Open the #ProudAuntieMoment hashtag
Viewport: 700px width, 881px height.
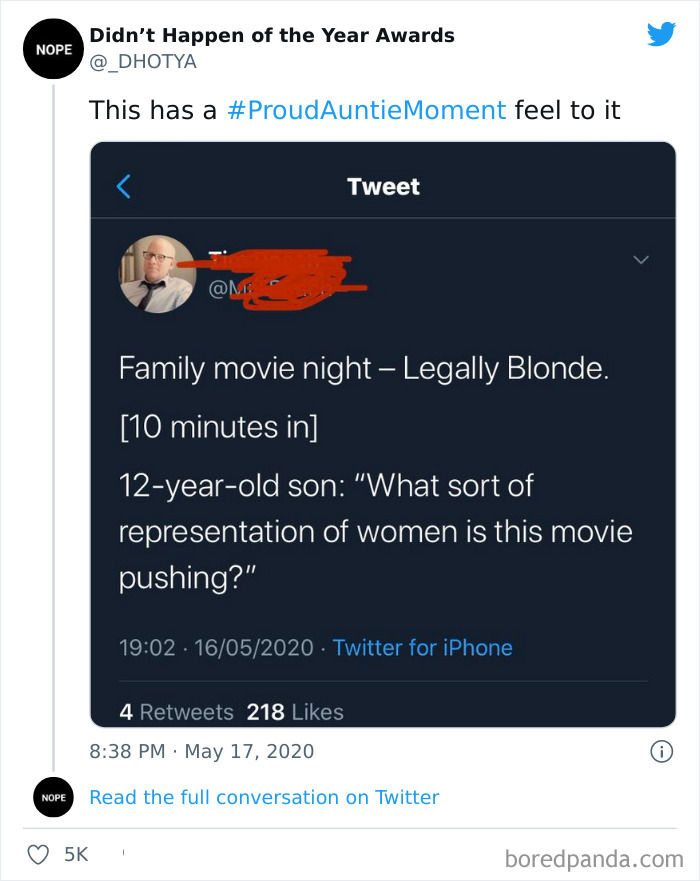coord(363,110)
